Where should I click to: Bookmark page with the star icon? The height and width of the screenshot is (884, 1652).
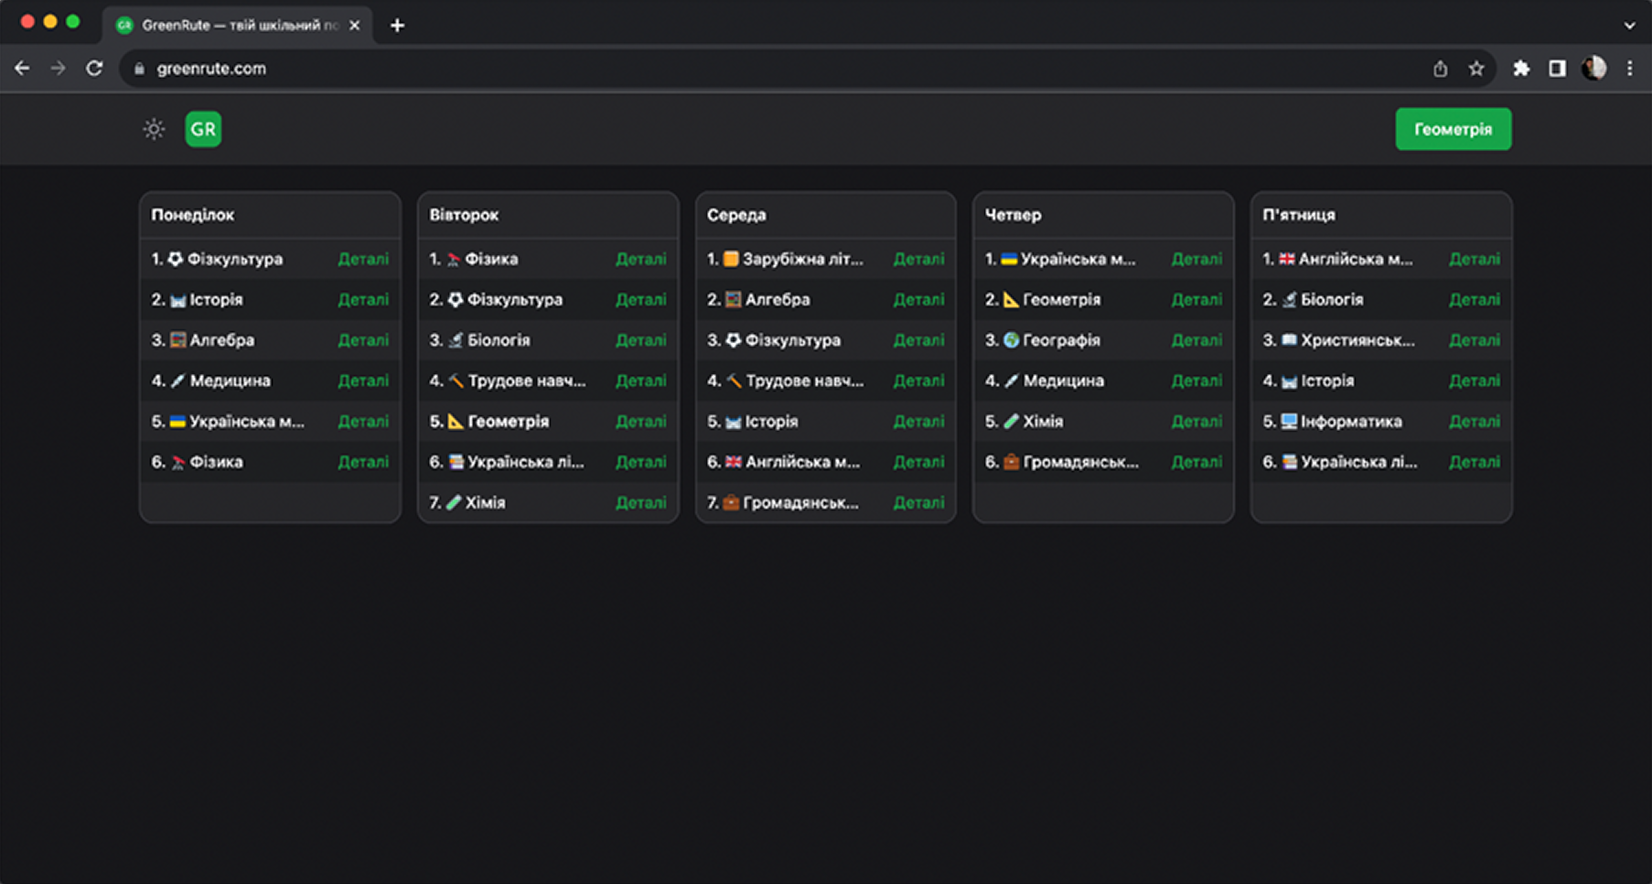pyautogui.click(x=1476, y=68)
